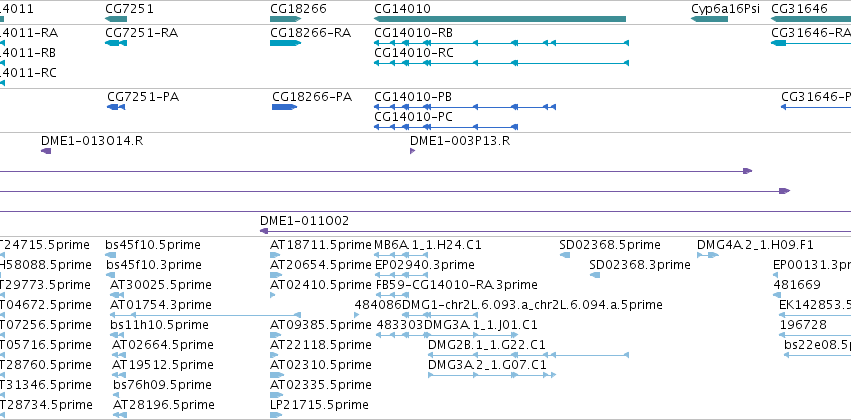Click the AT02310.5prime label
851x420 pixels.
pyautogui.click(x=321, y=365)
